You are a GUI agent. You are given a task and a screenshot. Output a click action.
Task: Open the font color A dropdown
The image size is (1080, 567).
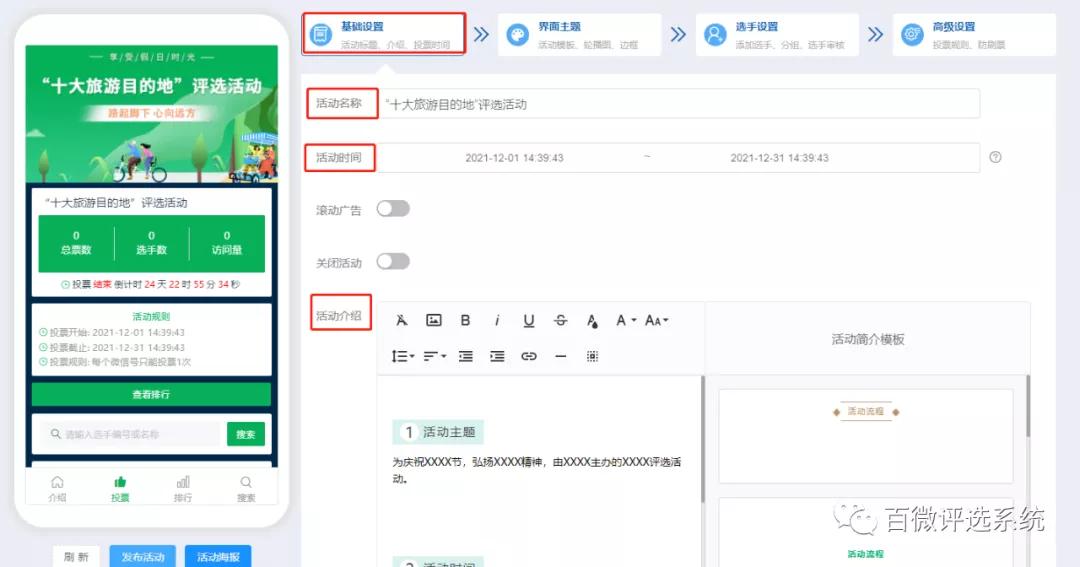click(x=625, y=320)
